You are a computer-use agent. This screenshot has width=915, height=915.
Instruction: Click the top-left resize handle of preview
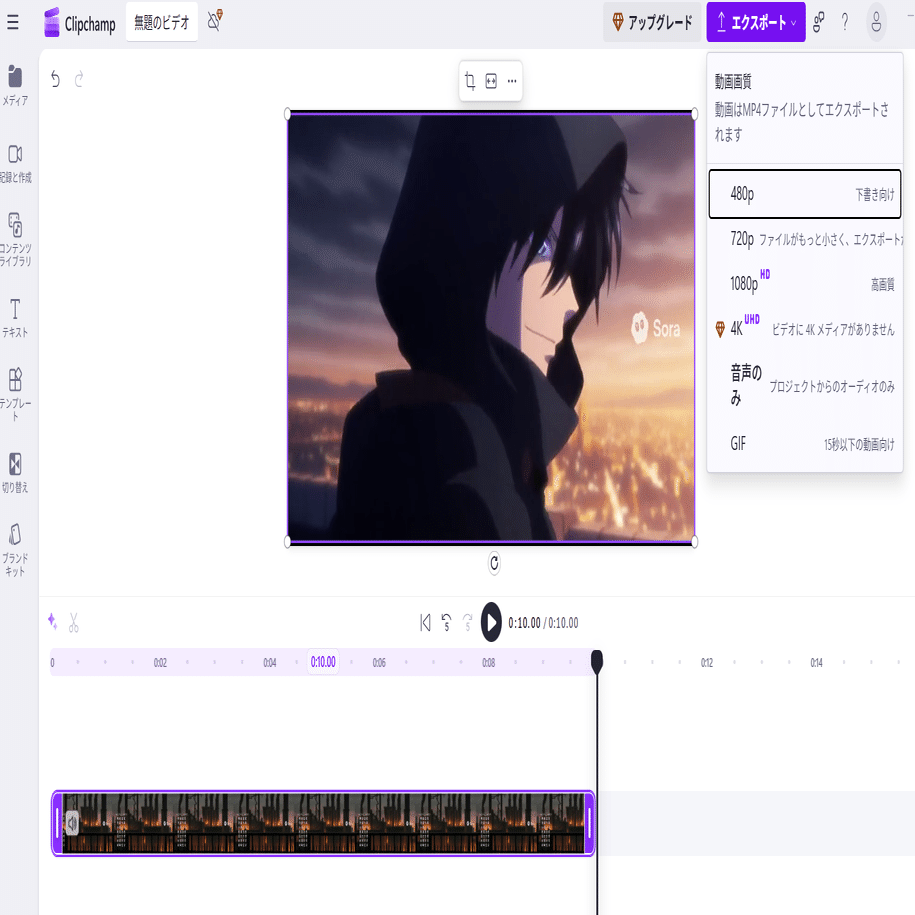[x=288, y=114]
